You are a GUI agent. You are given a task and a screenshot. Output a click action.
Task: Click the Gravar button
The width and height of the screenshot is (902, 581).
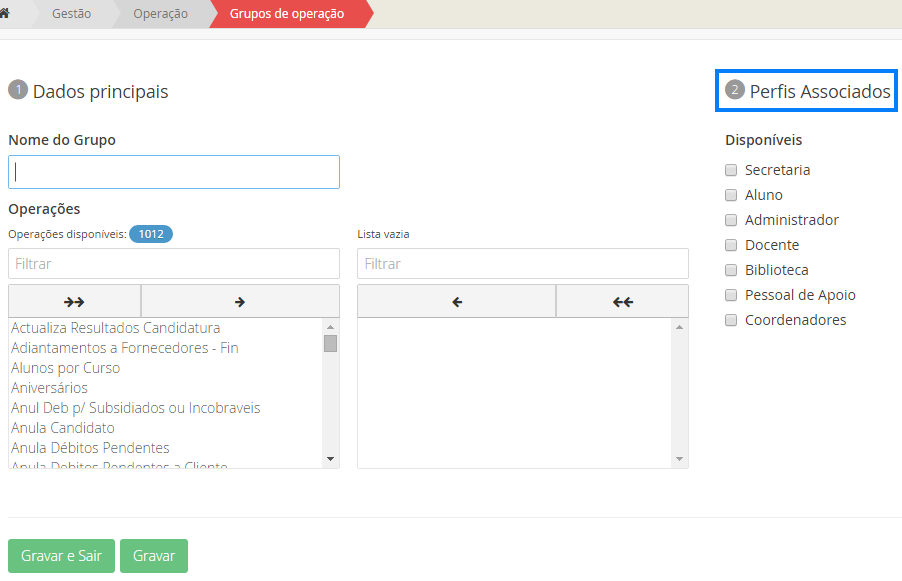(154, 556)
